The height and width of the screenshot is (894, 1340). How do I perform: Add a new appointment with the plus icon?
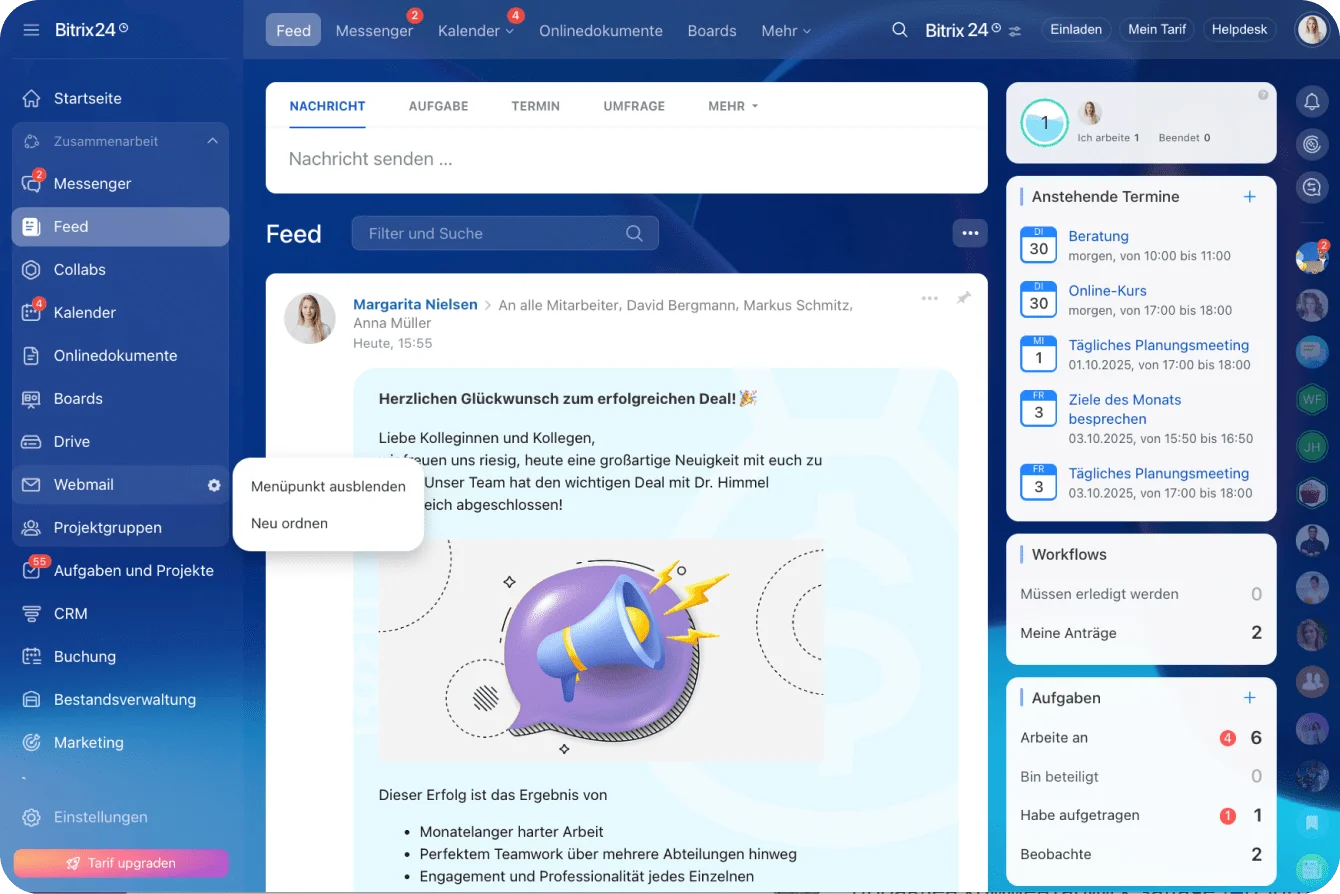[1249, 197]
